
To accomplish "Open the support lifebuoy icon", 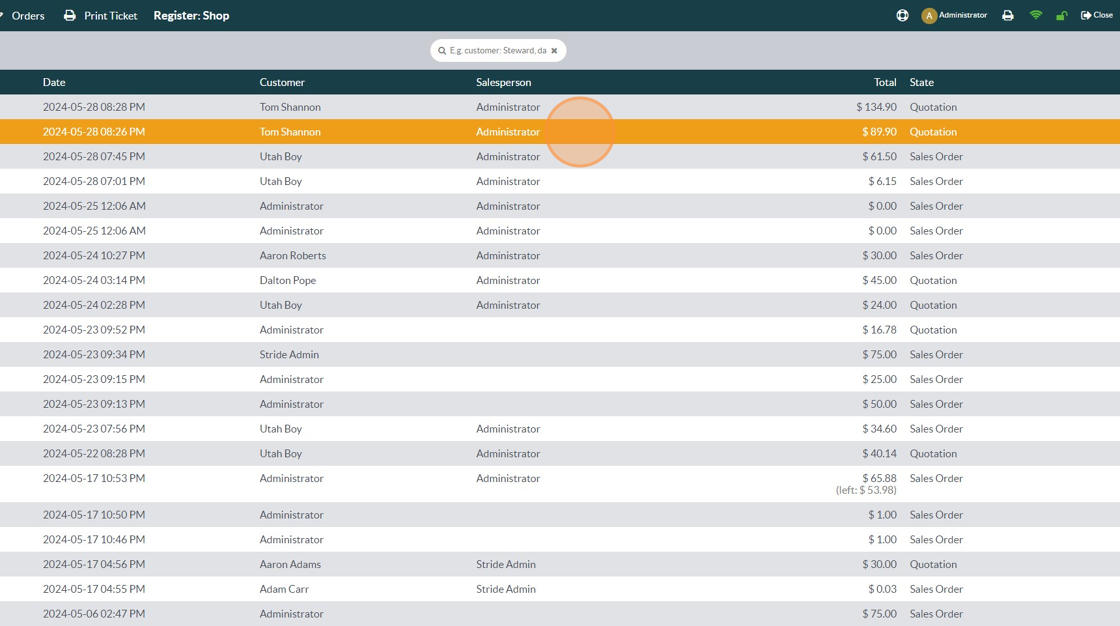I will [902, 15].
